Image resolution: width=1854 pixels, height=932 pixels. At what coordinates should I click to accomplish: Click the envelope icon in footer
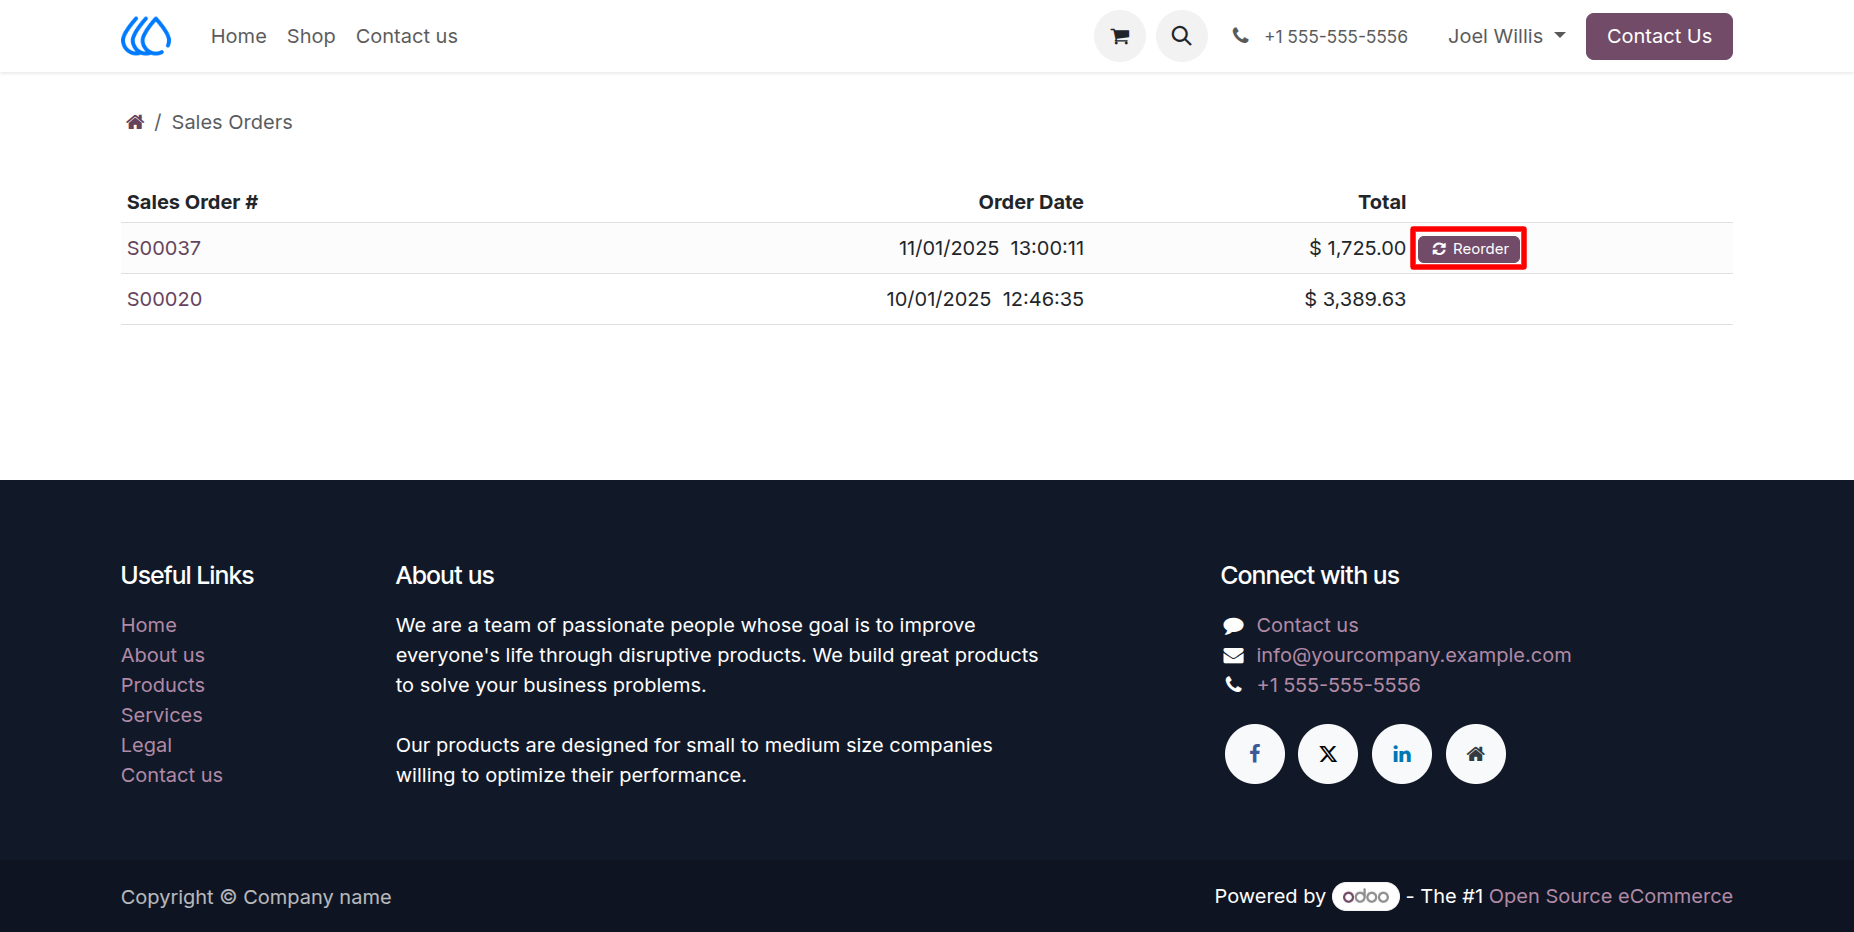click(1233, 656)
